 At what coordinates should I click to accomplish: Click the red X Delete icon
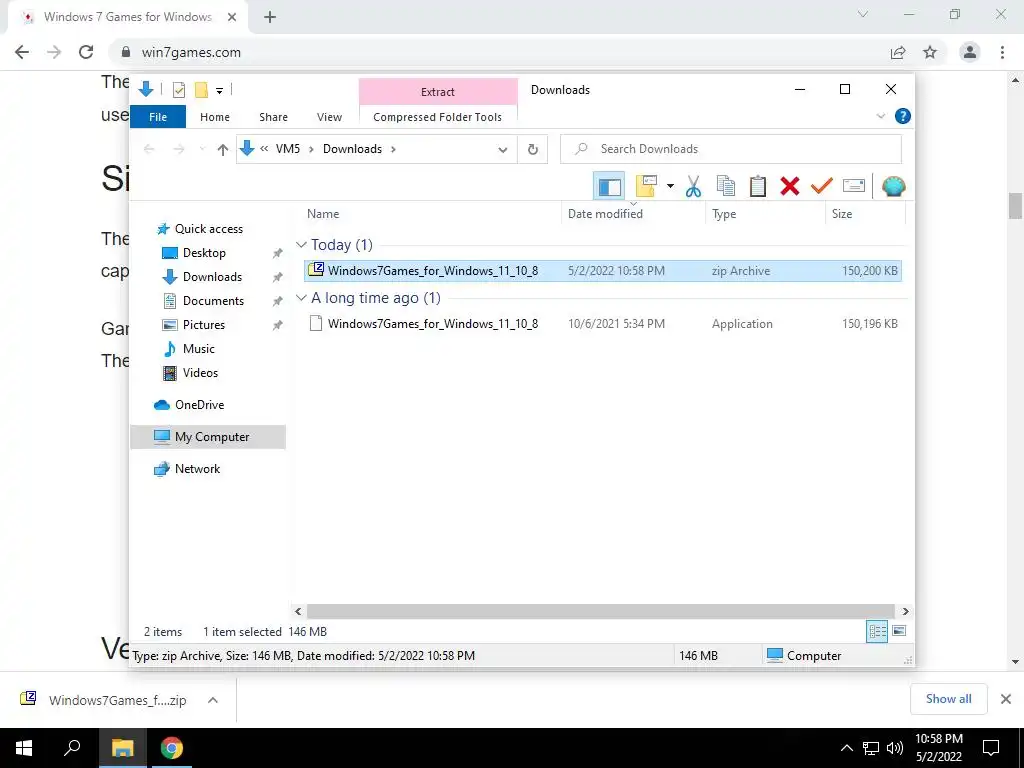click(x=790, y=186)
